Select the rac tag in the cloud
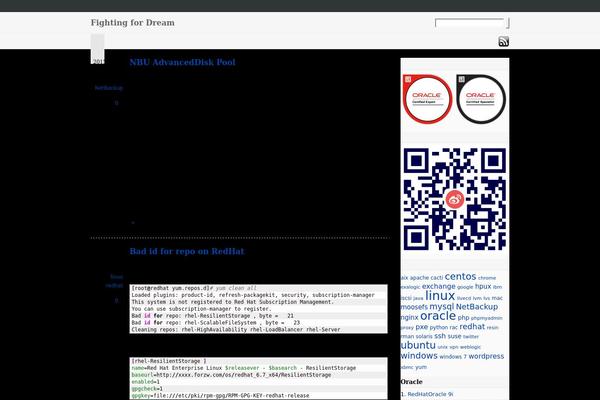Image resolution: width=600 pixels, height=400 pixels. click(453, 327)
